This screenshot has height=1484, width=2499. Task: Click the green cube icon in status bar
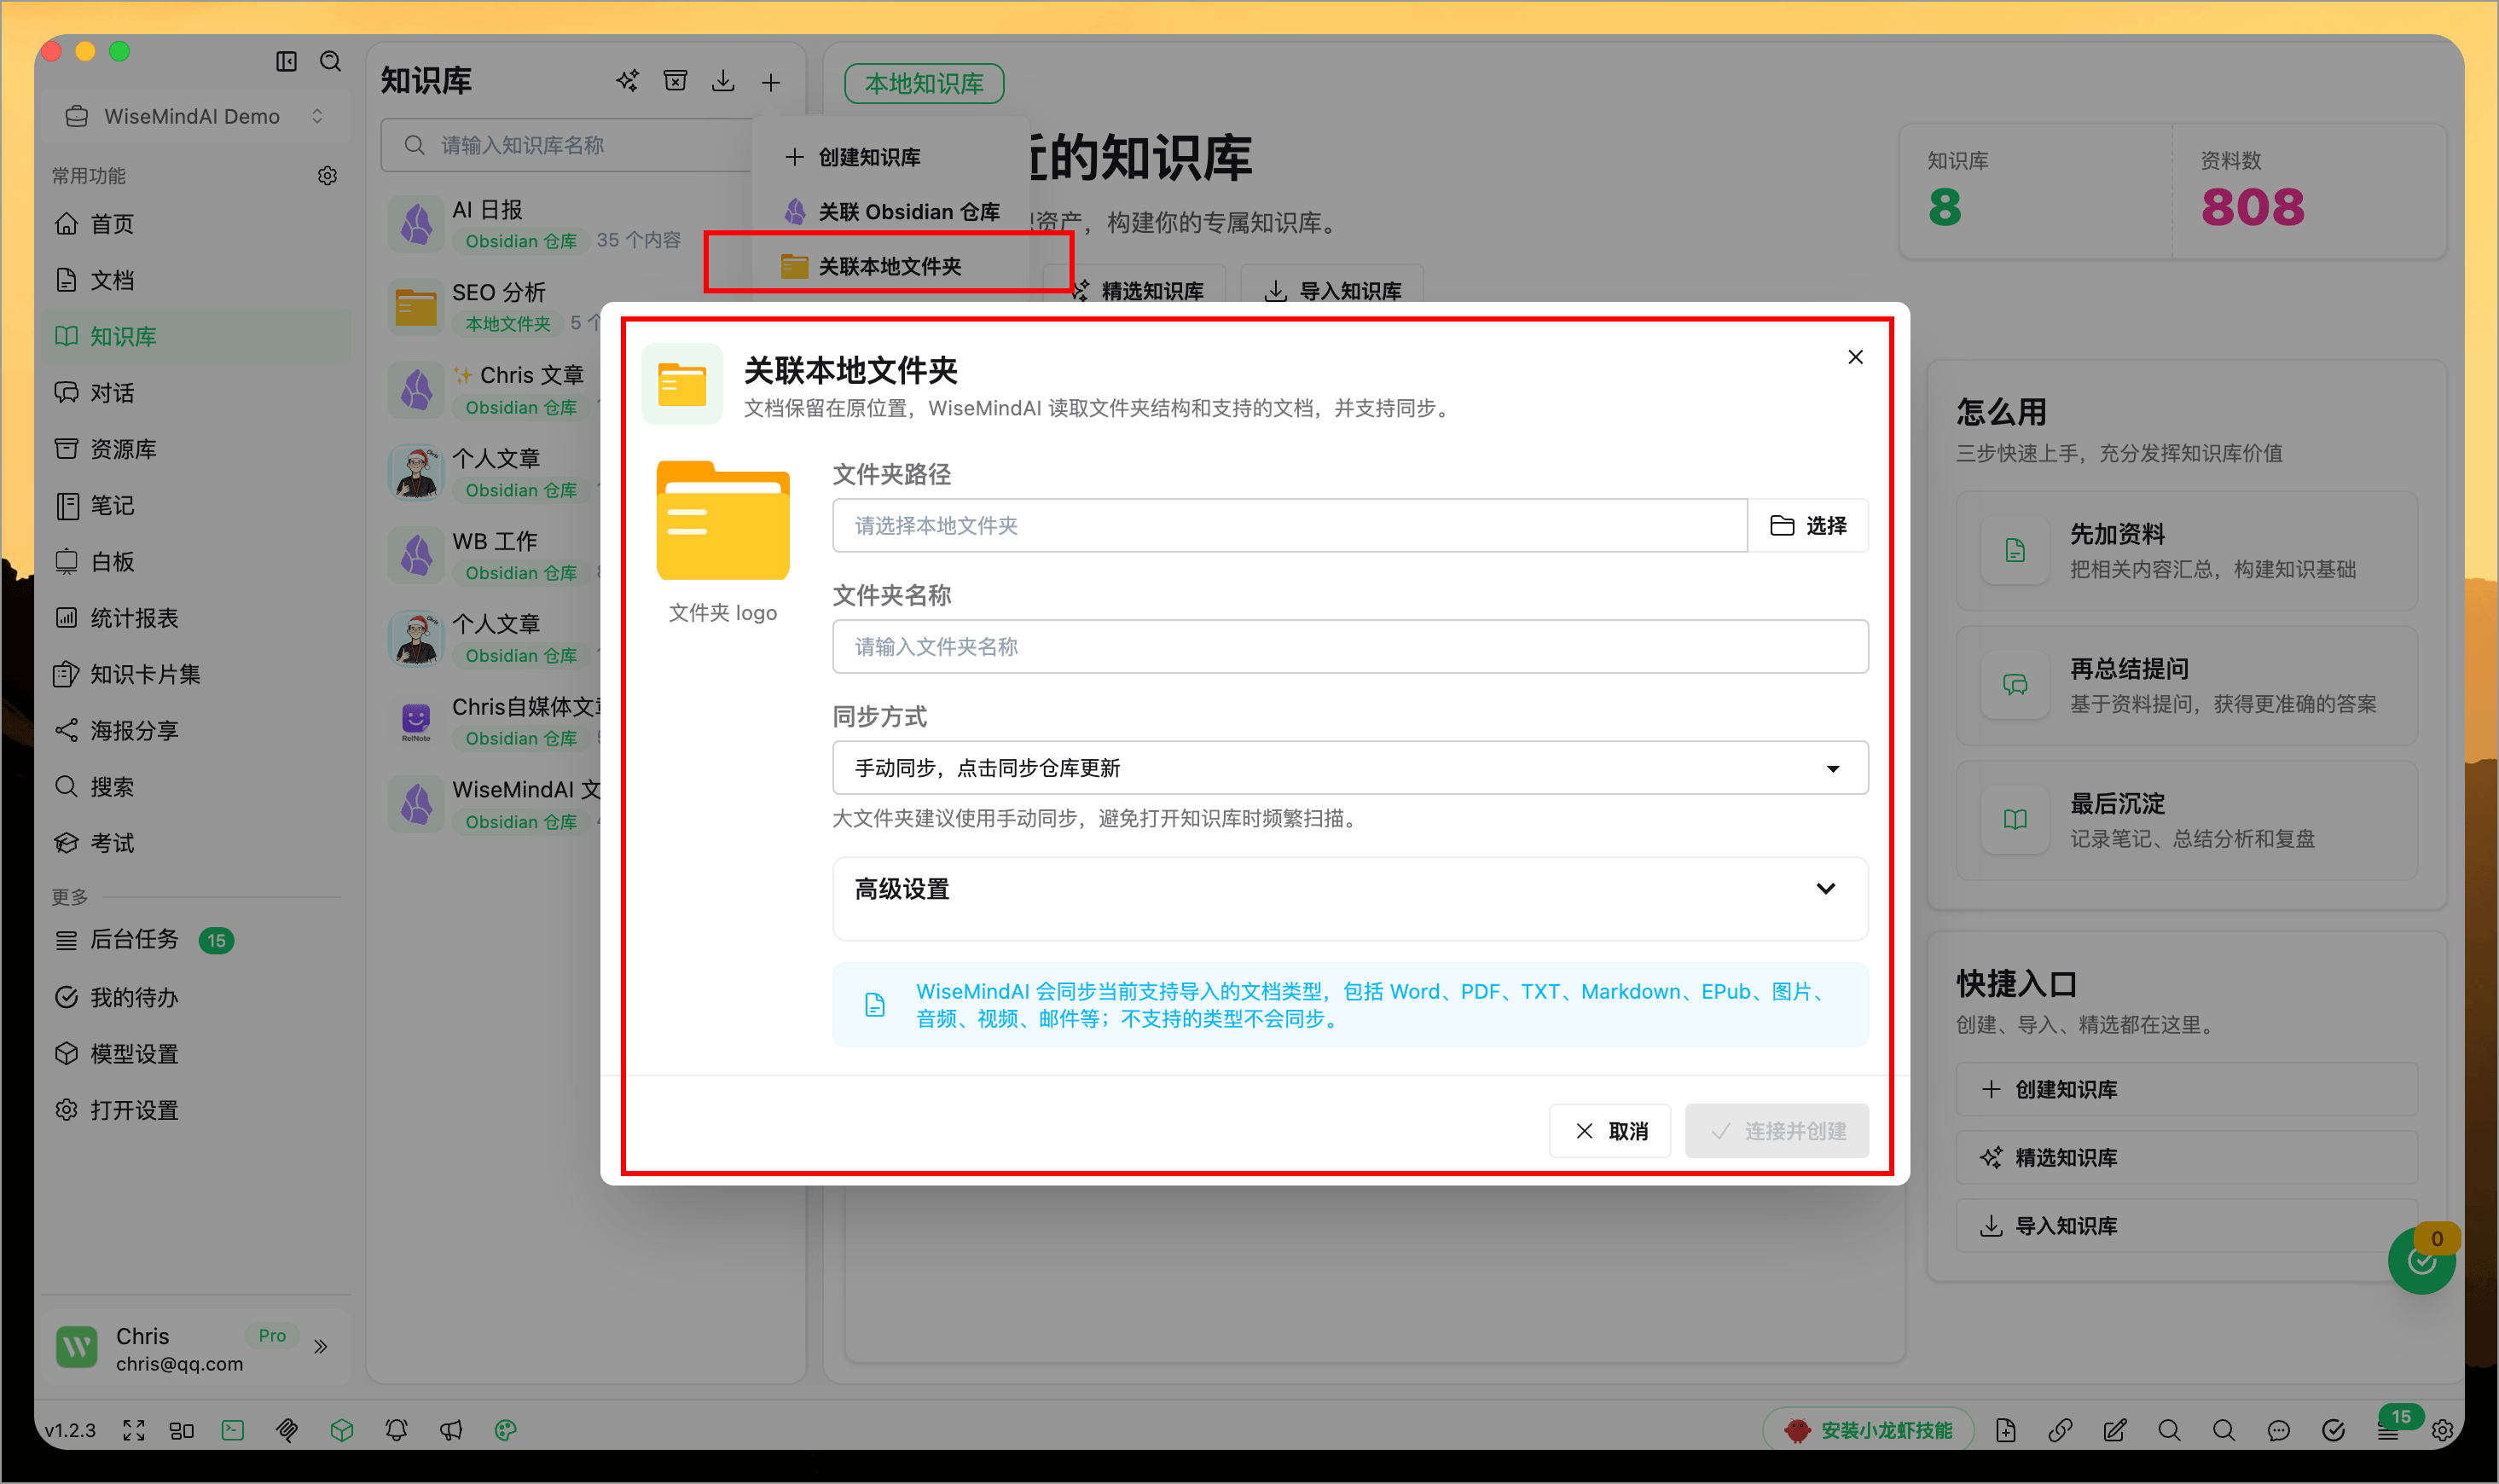tap(342, 1430)
